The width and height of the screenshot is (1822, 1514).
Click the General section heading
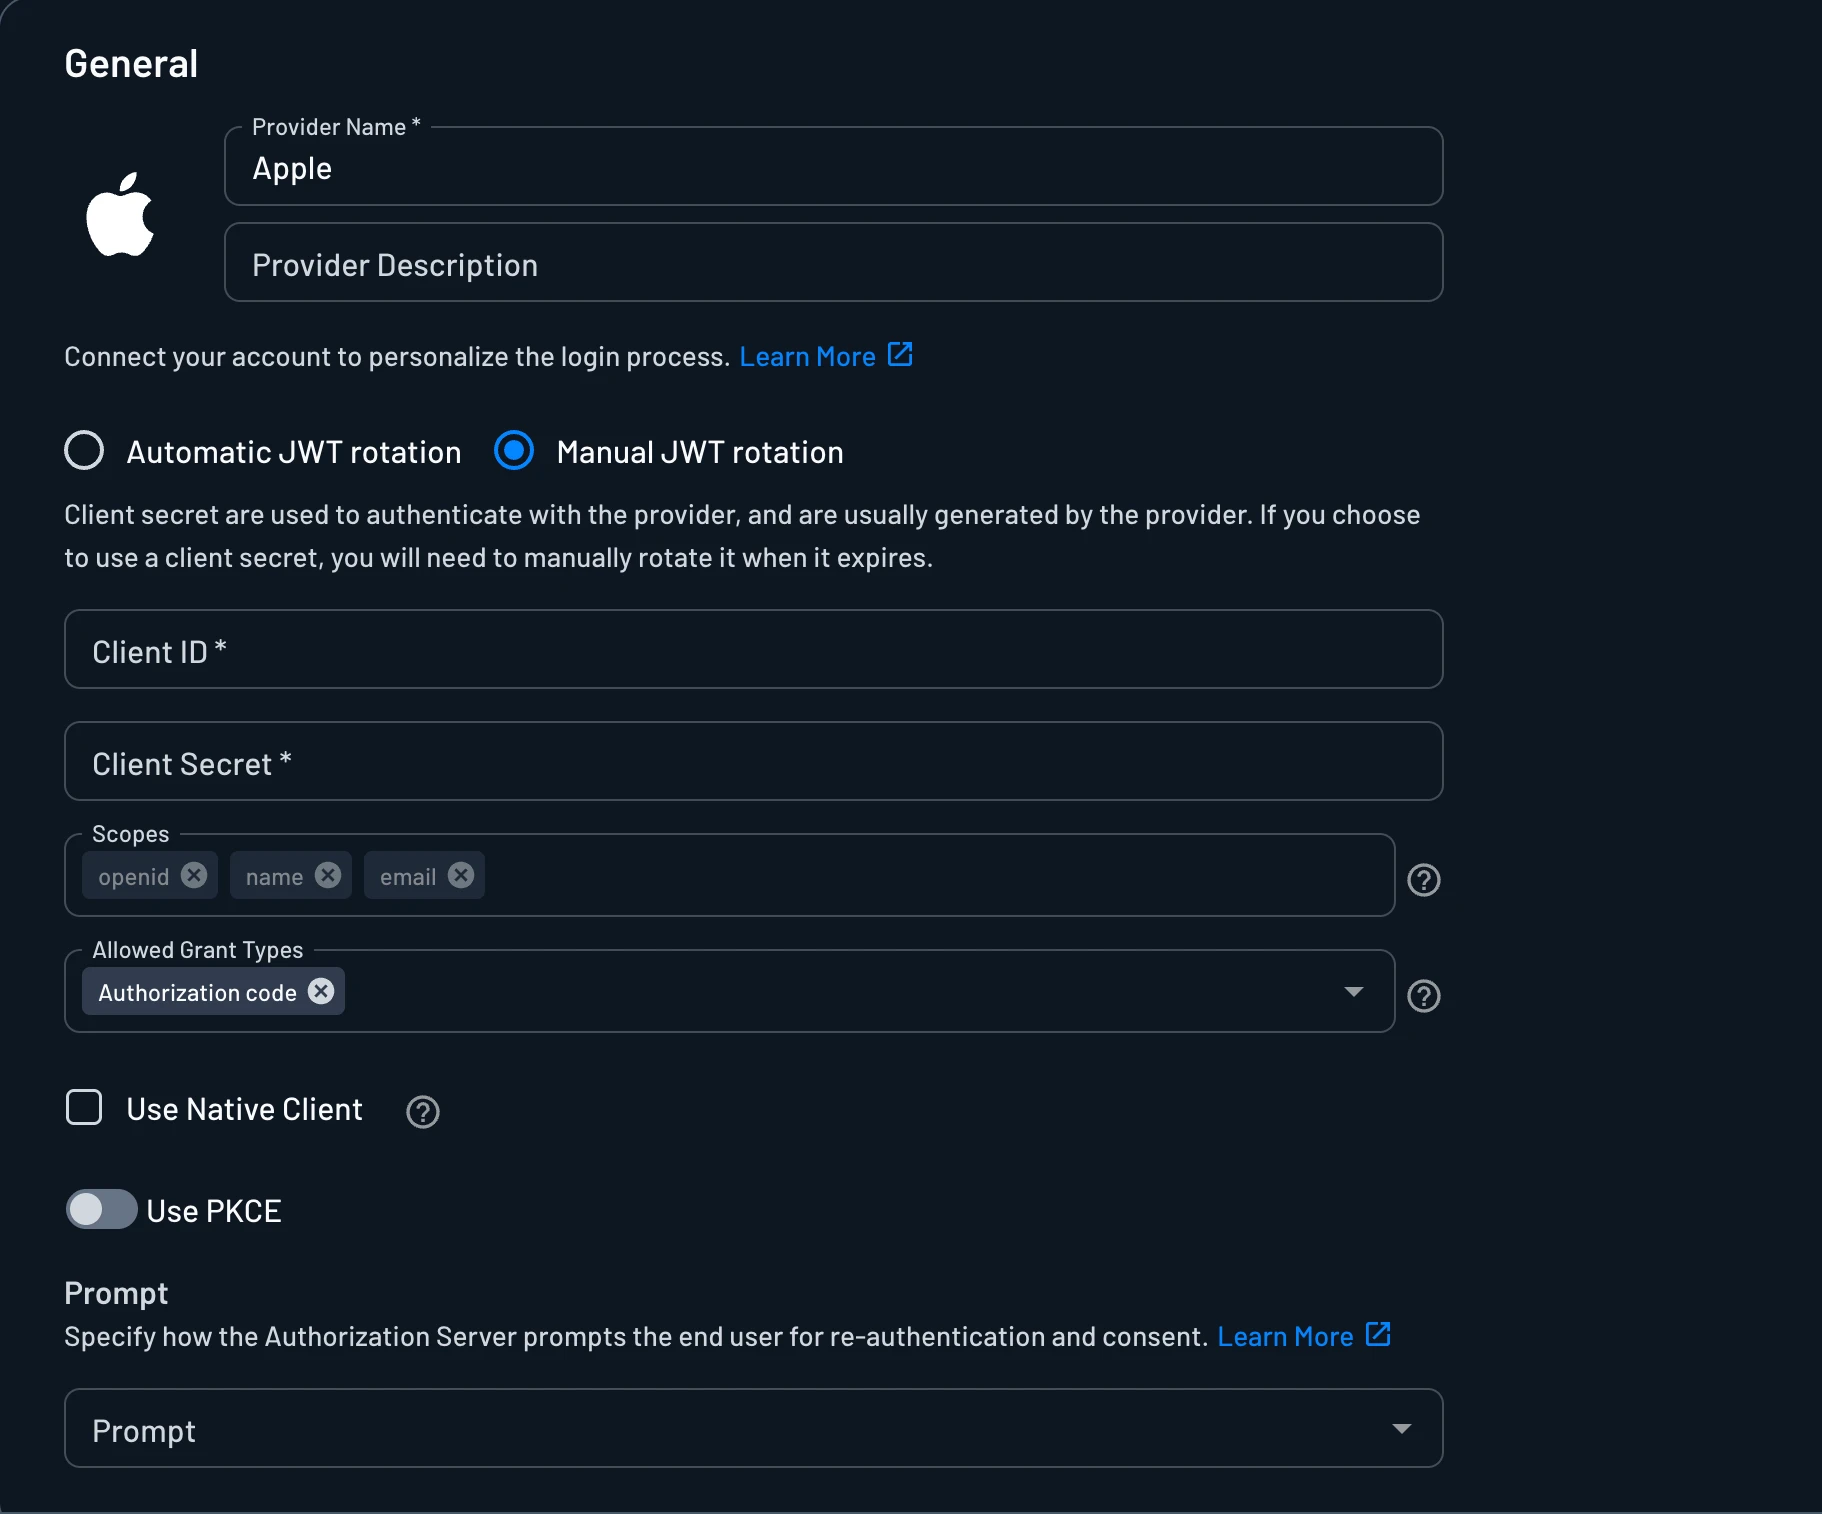pos(131,64)
